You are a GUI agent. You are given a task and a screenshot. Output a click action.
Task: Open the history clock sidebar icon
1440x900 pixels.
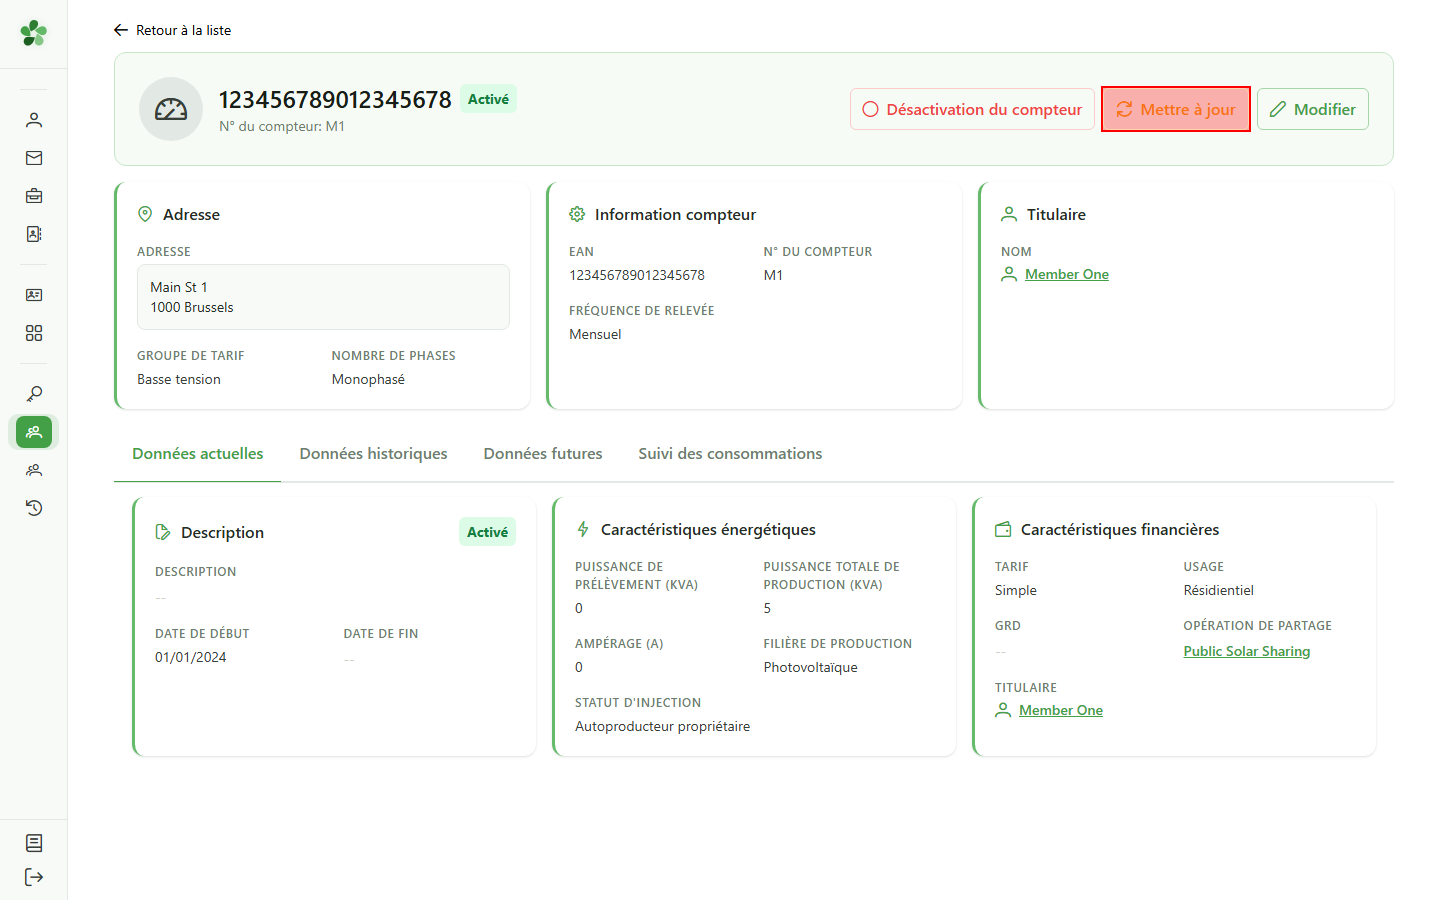click(34, 508)
